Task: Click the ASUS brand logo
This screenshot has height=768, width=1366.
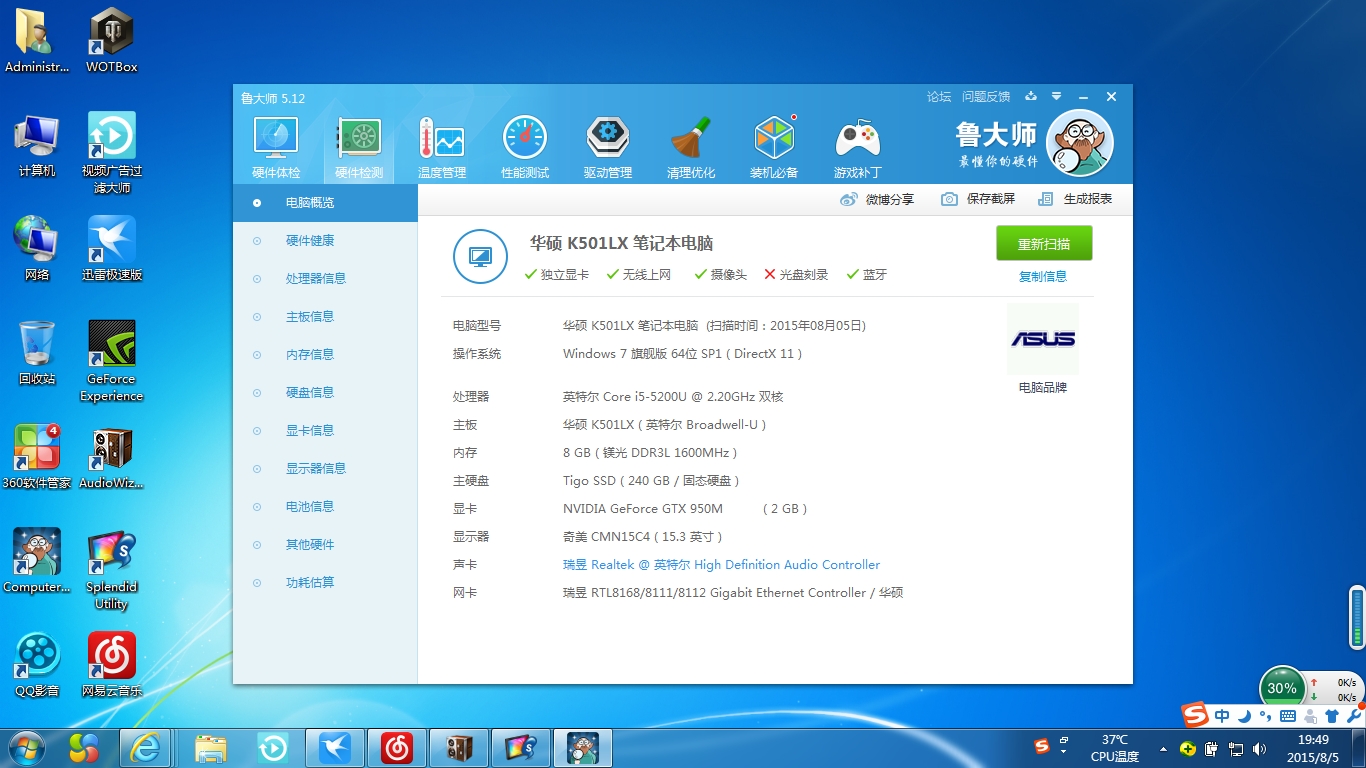Action: point(1043,339)
